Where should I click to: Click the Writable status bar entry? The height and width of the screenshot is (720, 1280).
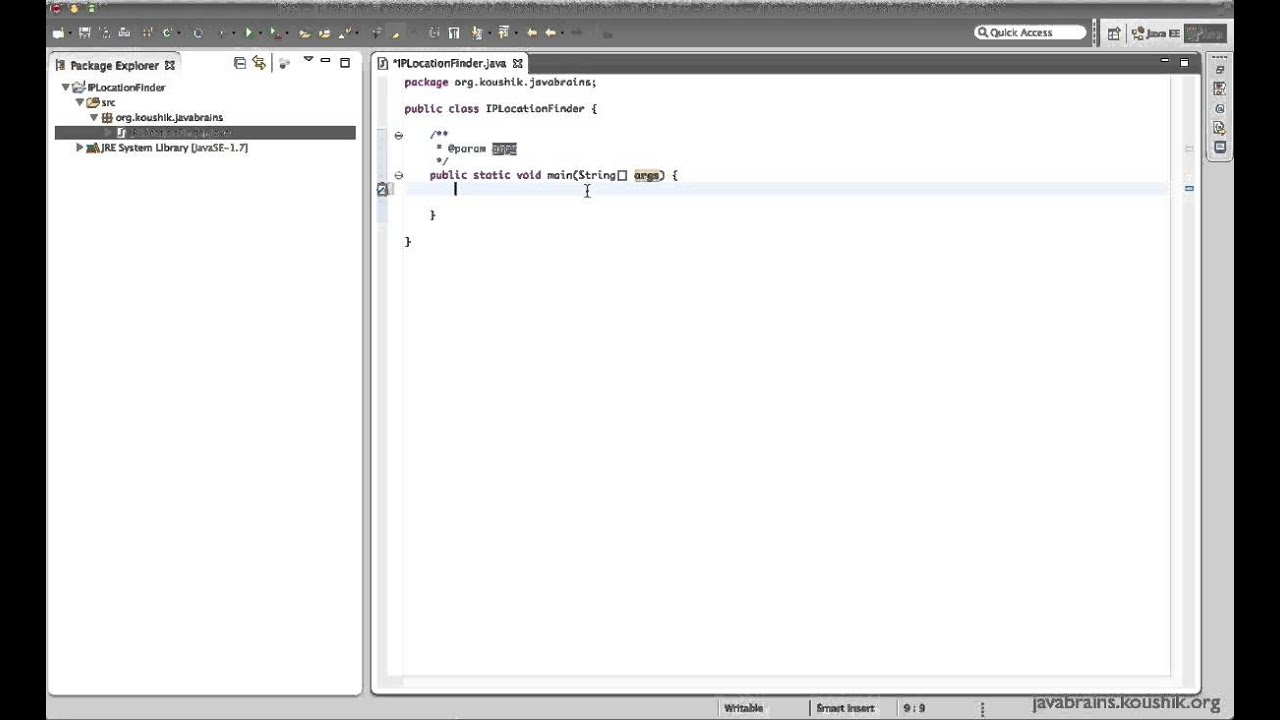click(743, 708)
